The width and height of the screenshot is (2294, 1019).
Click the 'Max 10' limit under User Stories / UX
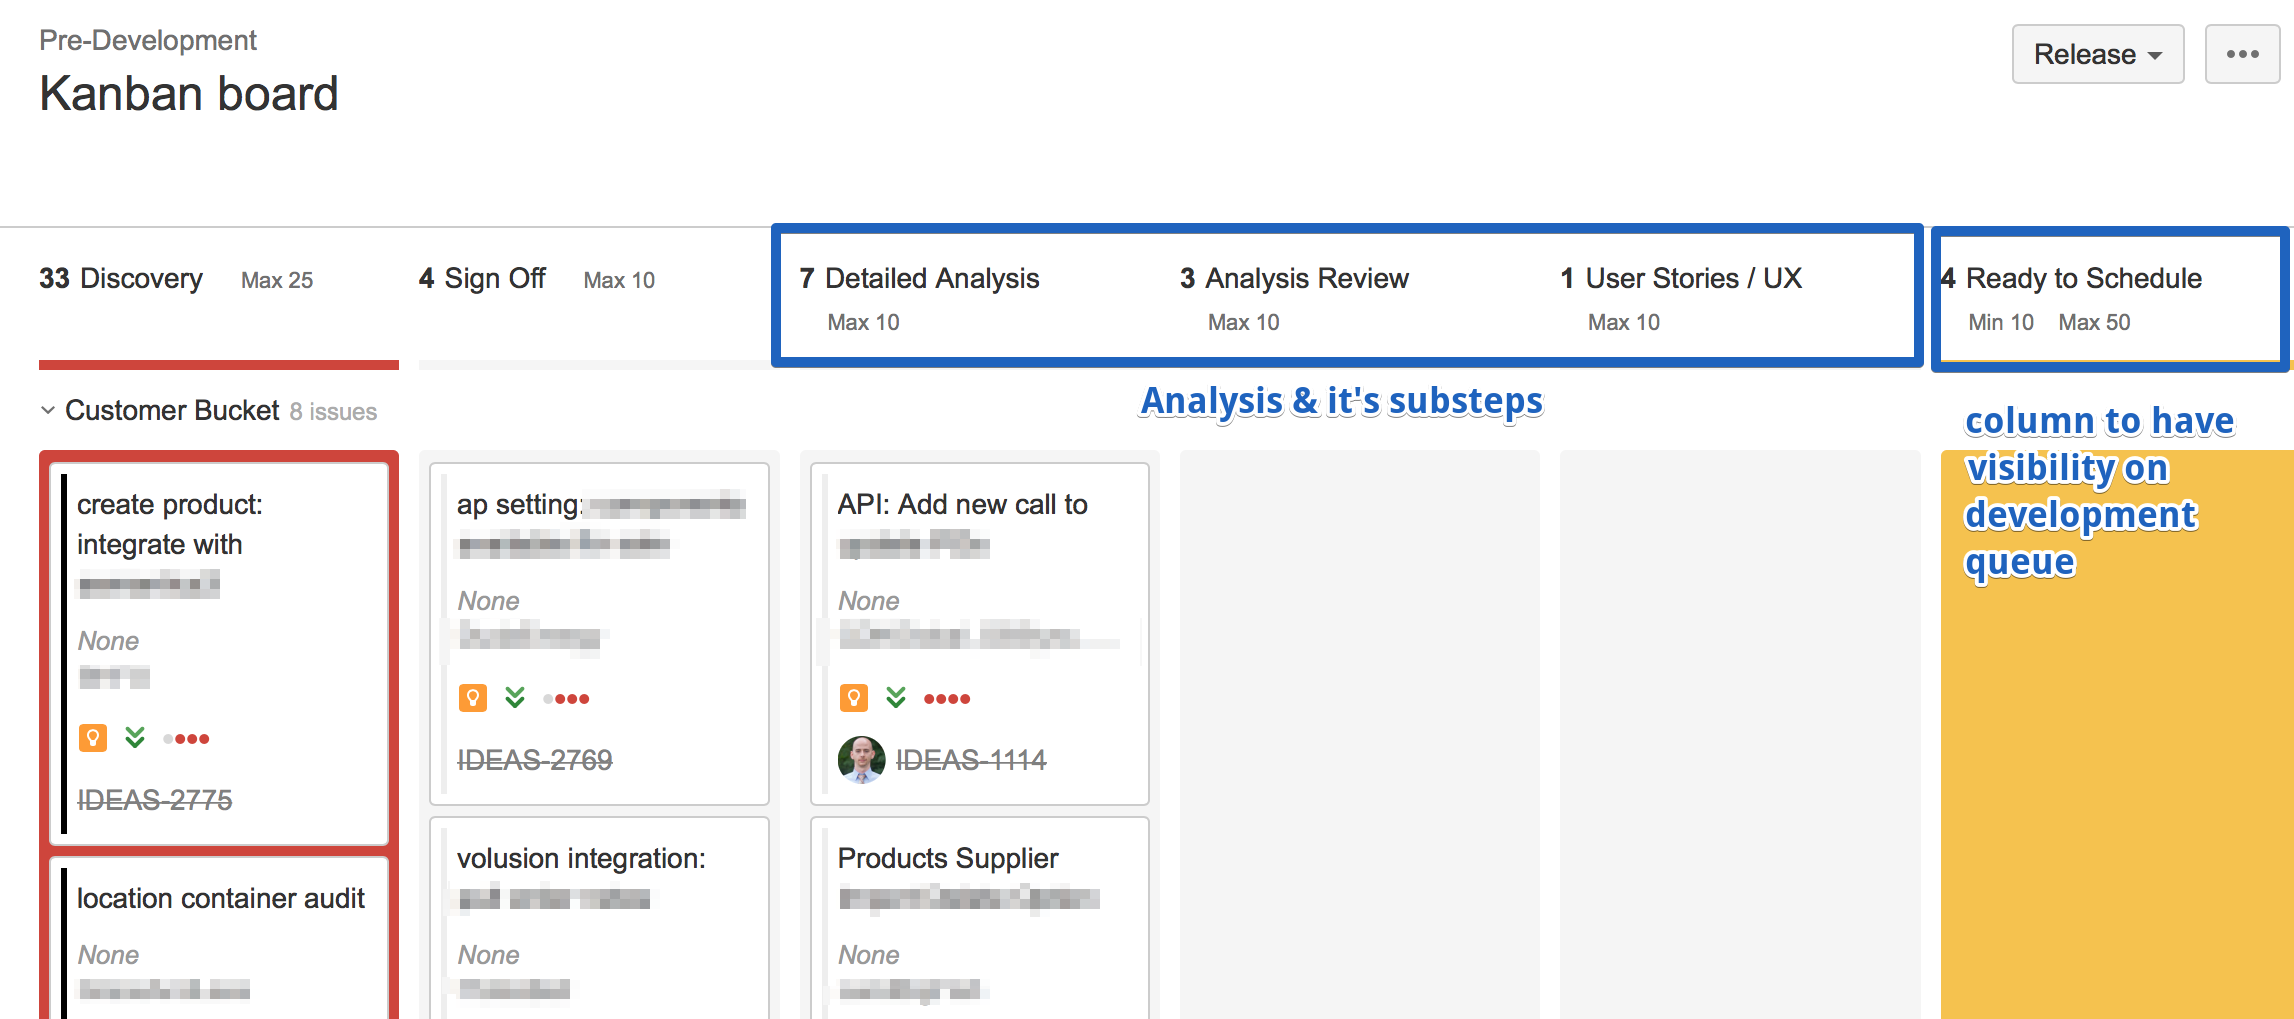pyautogui.click(x=1624, y=322)
